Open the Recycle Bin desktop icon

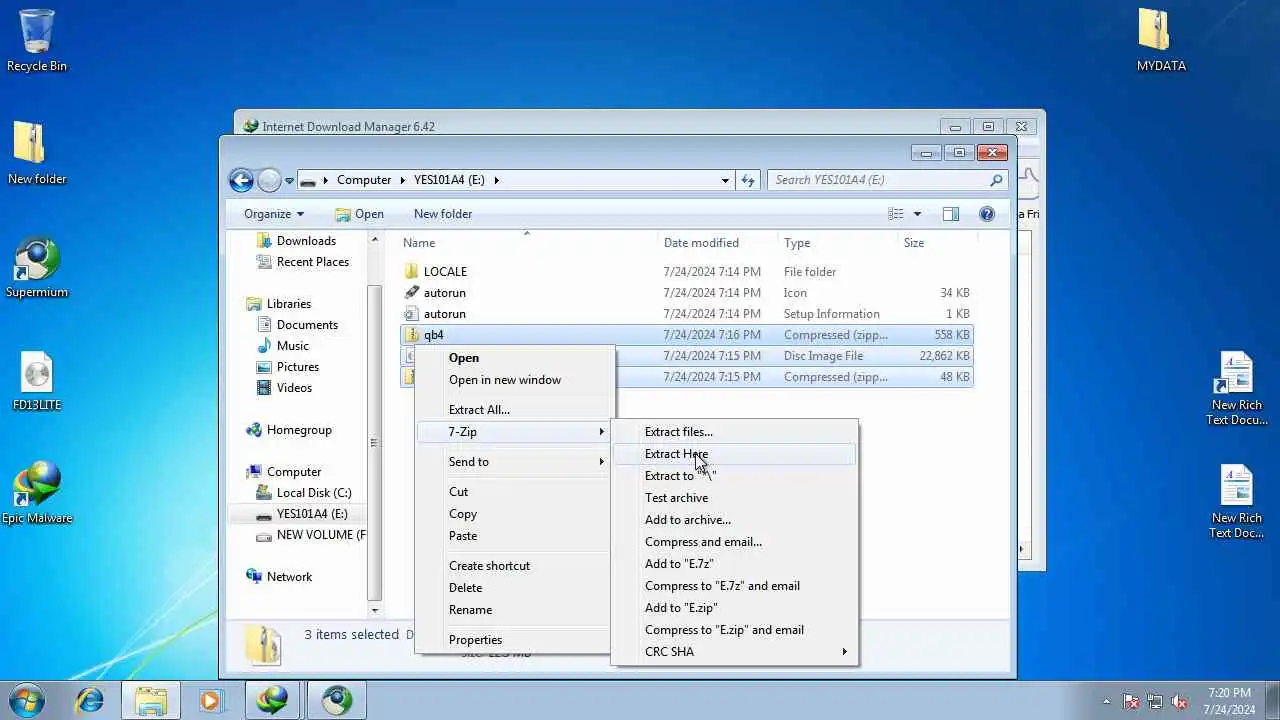[x=37, y=40]
